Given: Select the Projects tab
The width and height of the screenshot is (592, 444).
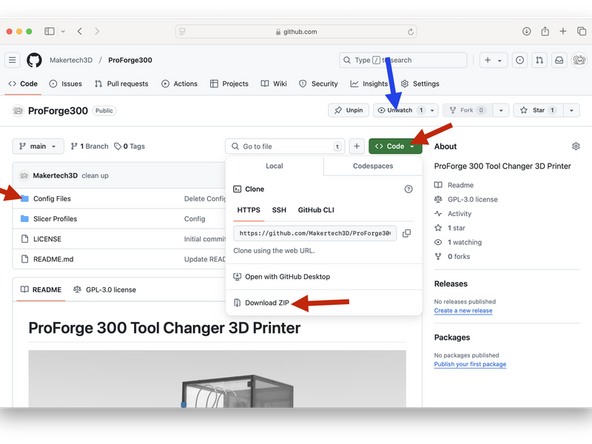Looking at the screenshot, I should (229, 84).
